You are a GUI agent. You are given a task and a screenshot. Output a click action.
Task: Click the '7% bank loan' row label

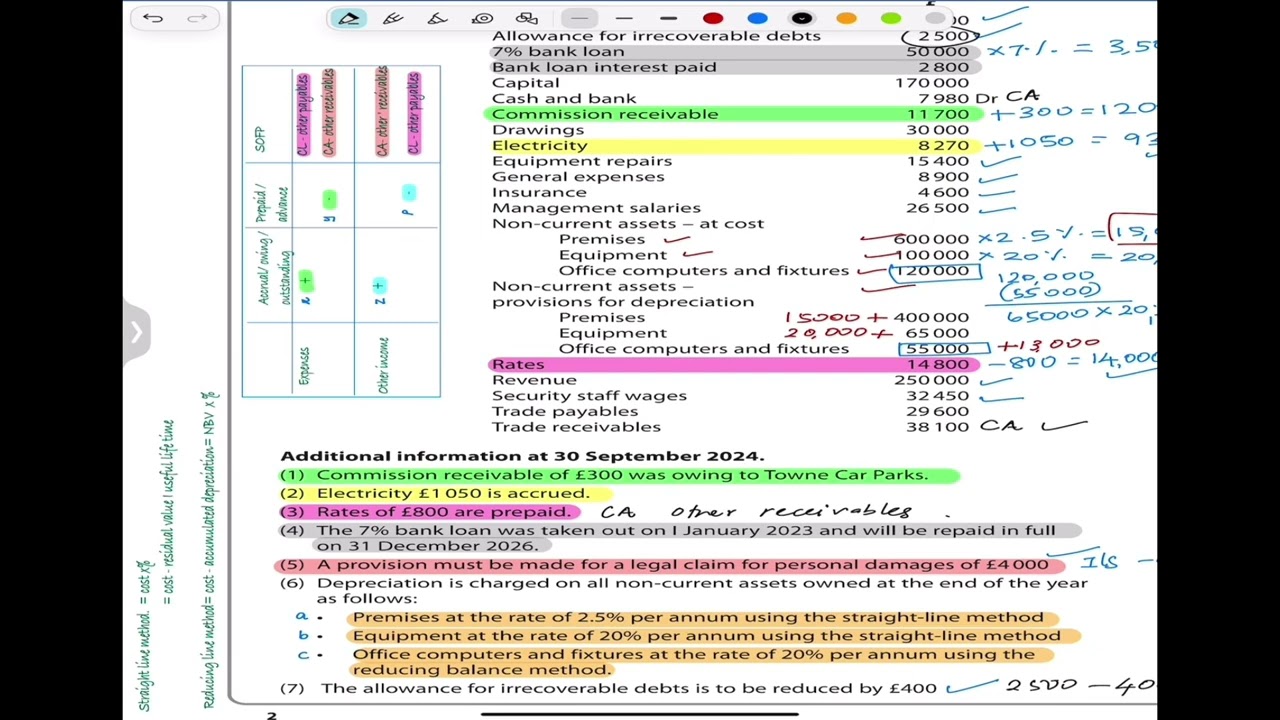557,51
